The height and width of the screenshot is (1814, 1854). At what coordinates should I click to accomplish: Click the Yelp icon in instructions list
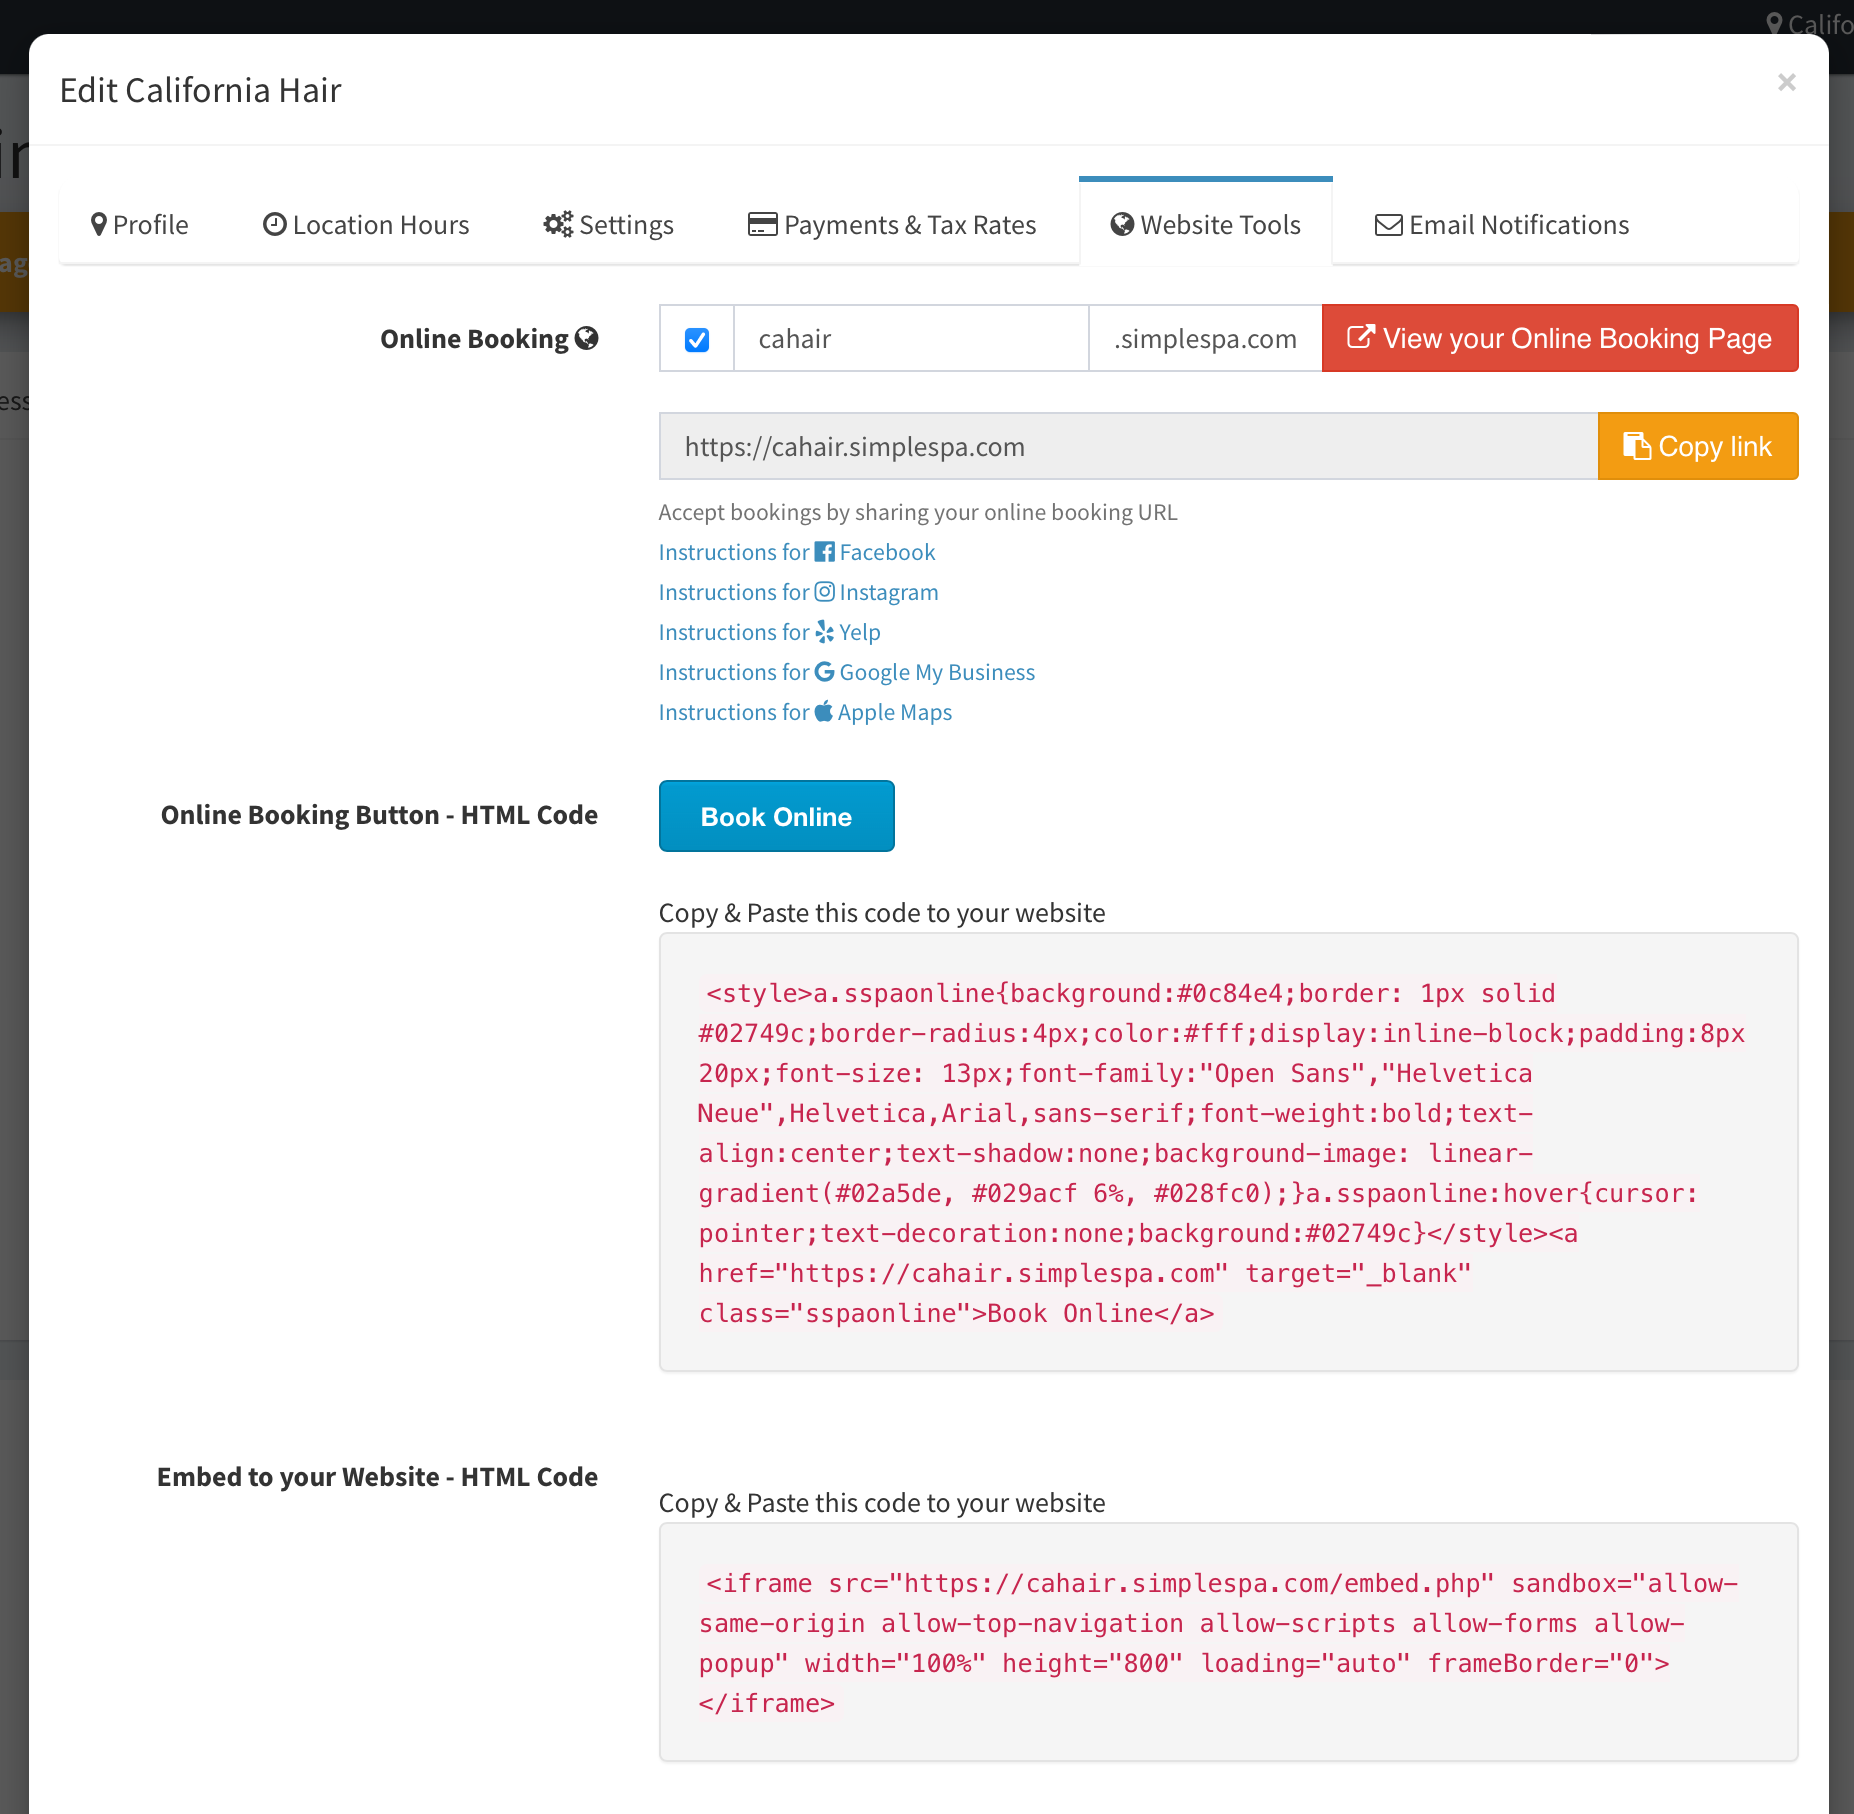824,632
